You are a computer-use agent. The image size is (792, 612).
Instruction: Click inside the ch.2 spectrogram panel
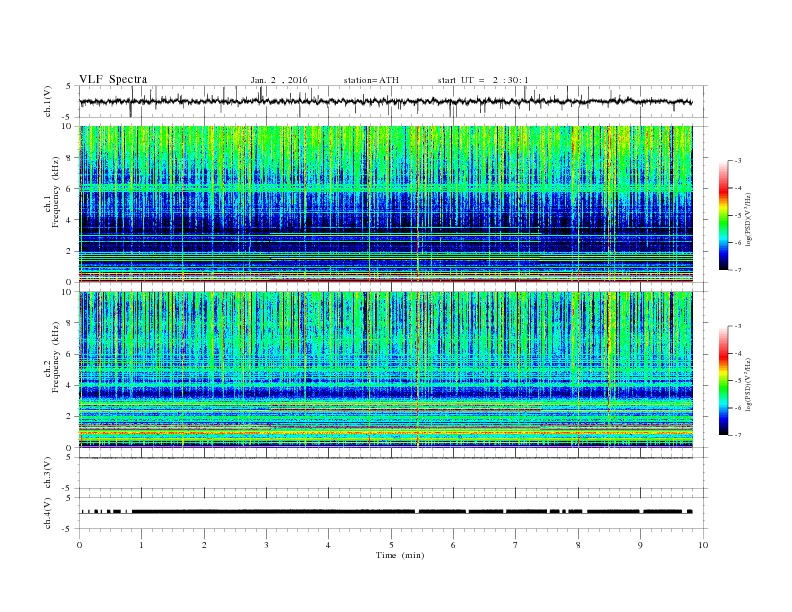[386, 369]
